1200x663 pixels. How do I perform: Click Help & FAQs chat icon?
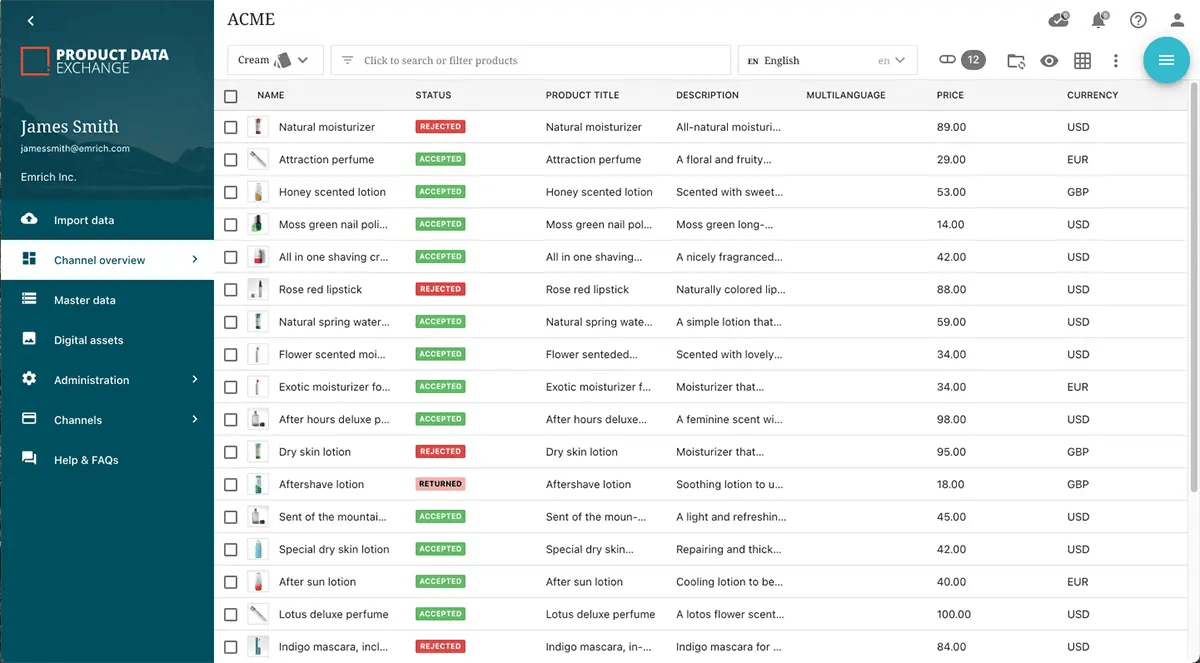pyautogui.click(x=29, y=459)
